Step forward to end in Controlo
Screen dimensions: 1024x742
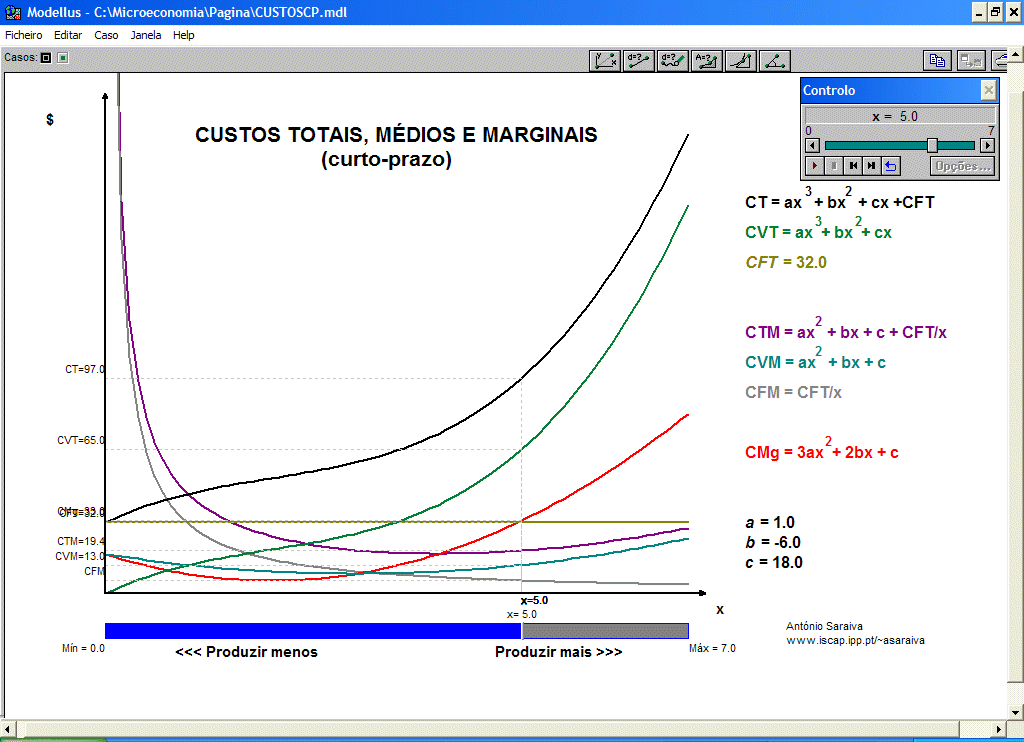872,166
